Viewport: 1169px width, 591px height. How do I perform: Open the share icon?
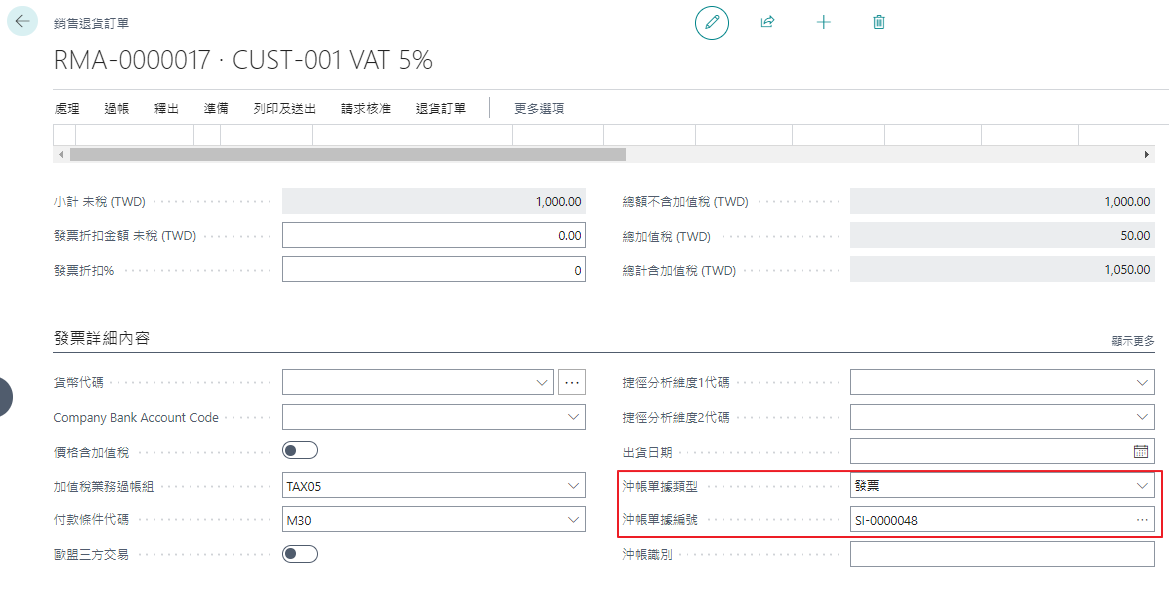[x=767, y=22]
